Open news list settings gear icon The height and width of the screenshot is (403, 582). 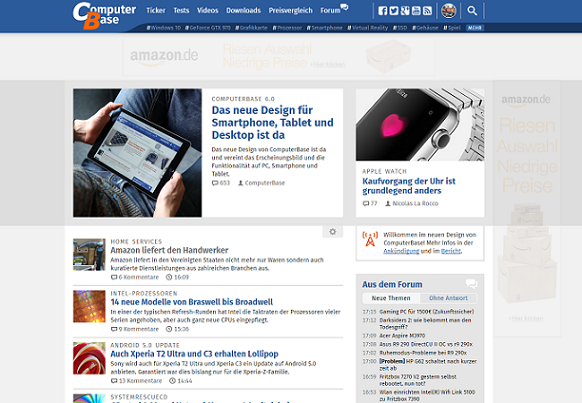pyautogui.click(x=333, y=232)
